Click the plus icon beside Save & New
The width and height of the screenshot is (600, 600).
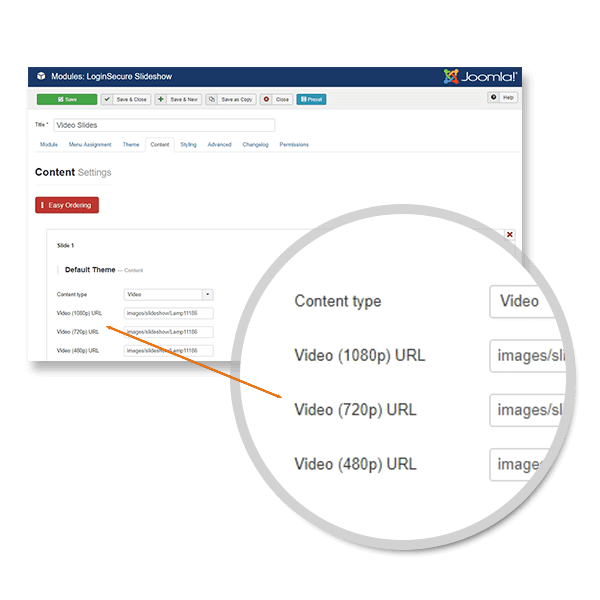(161, 99)
